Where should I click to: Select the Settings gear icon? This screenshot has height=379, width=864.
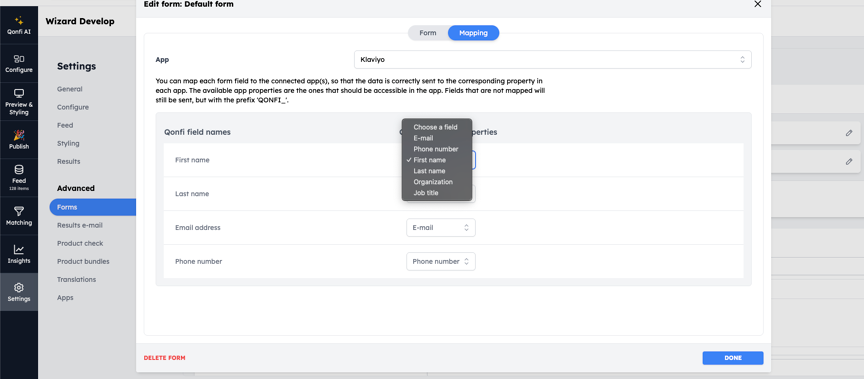click(x=19, y=288)
